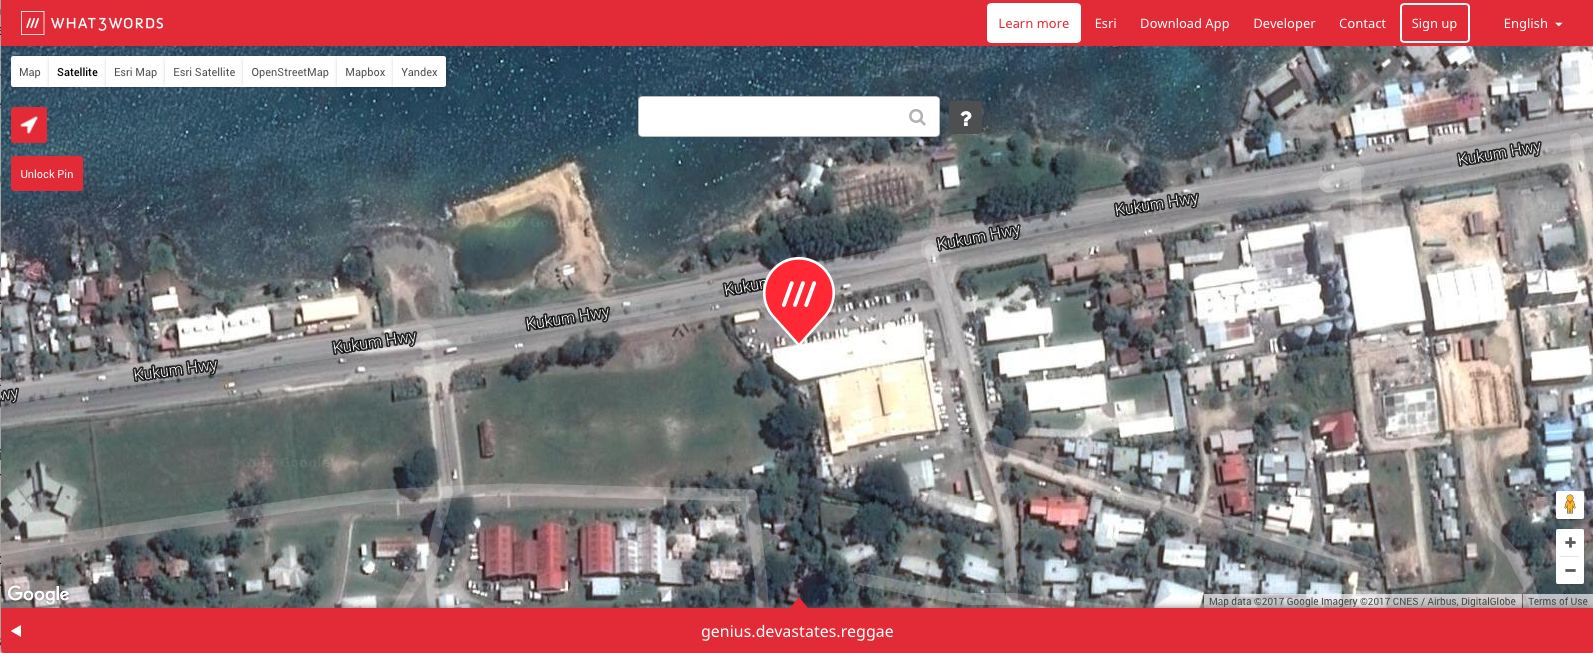Viewport: 1593px width, 653px height.
Task: Open the English language dropdown
Action: click(x=1533, y=23)
